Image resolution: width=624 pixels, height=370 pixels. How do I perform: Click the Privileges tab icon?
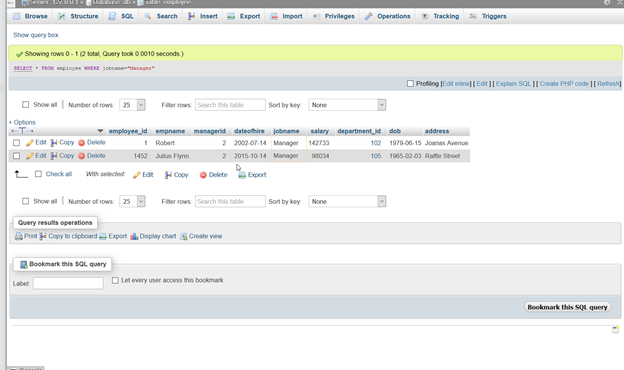click(x=316, y=16)
